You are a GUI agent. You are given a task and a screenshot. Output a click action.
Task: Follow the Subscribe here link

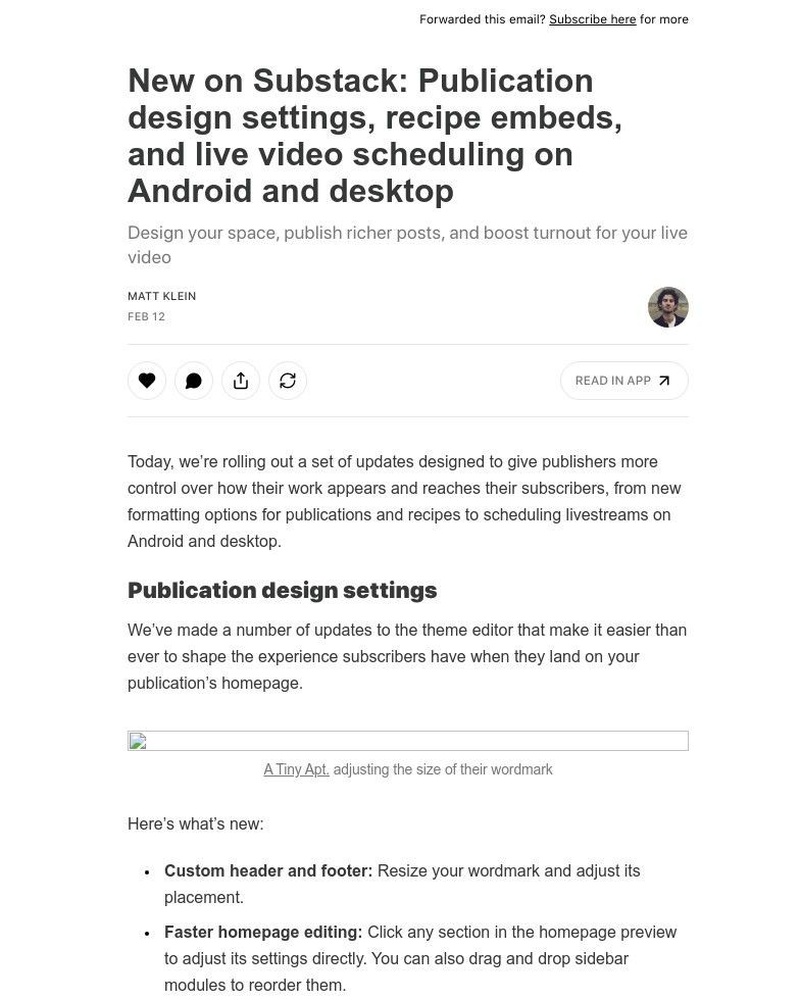592,18
